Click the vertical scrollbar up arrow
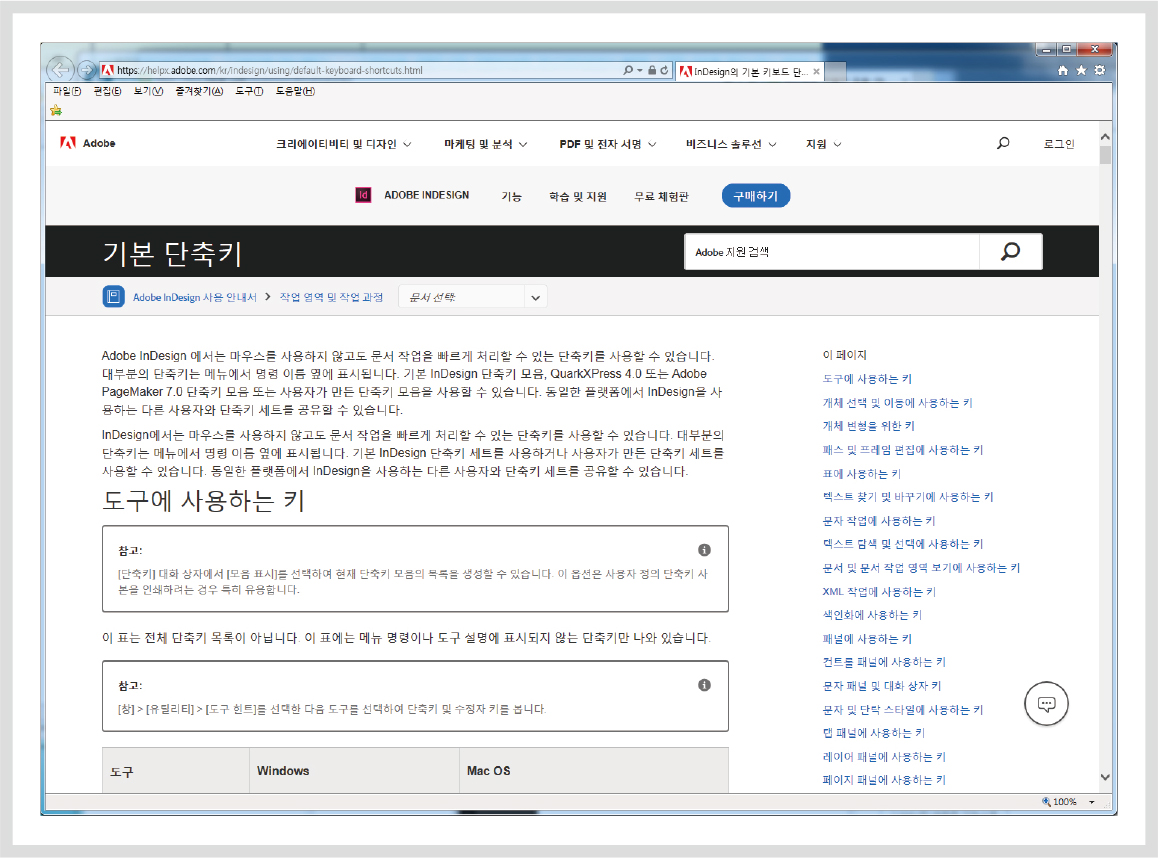Viewport: 1158px width, 858px height. [x=1105, y=137]
